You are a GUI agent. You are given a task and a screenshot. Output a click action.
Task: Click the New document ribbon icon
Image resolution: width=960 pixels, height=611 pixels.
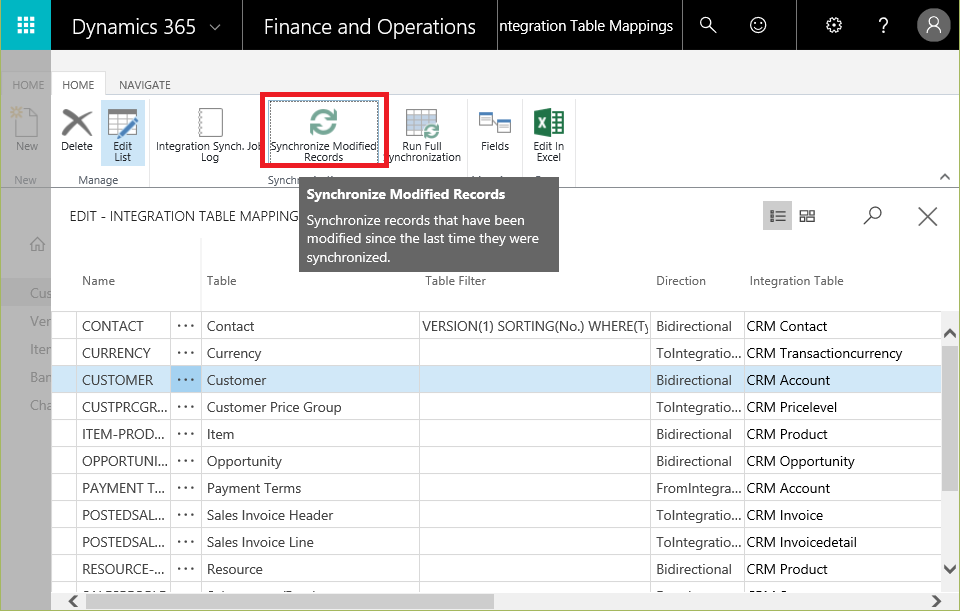[x=27, y=129]
